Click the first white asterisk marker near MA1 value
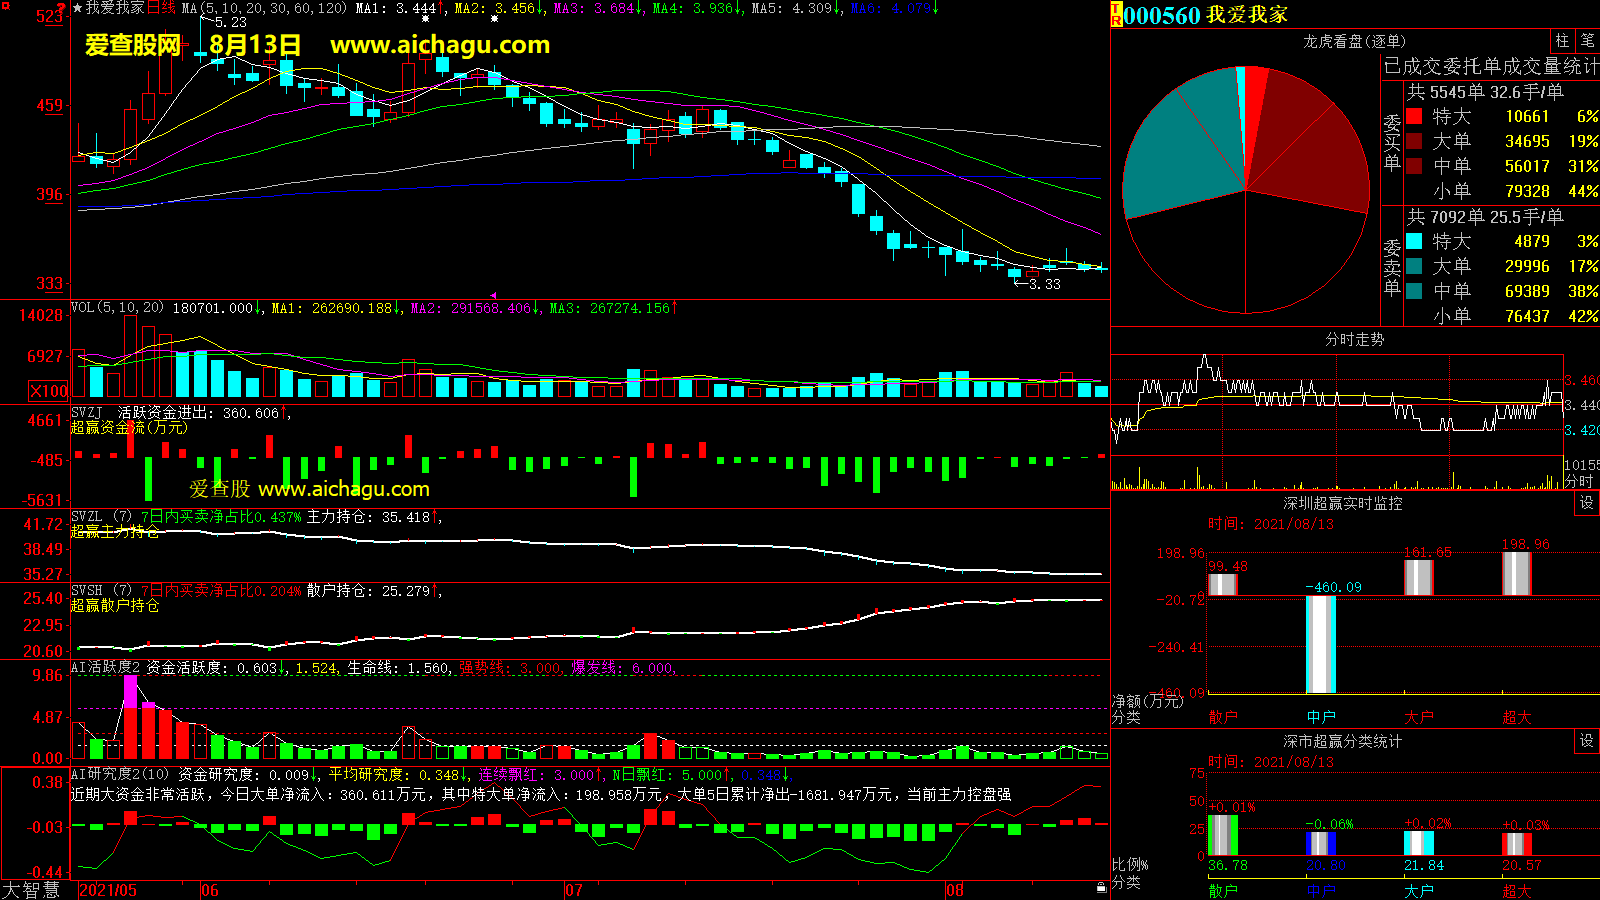 426,19
